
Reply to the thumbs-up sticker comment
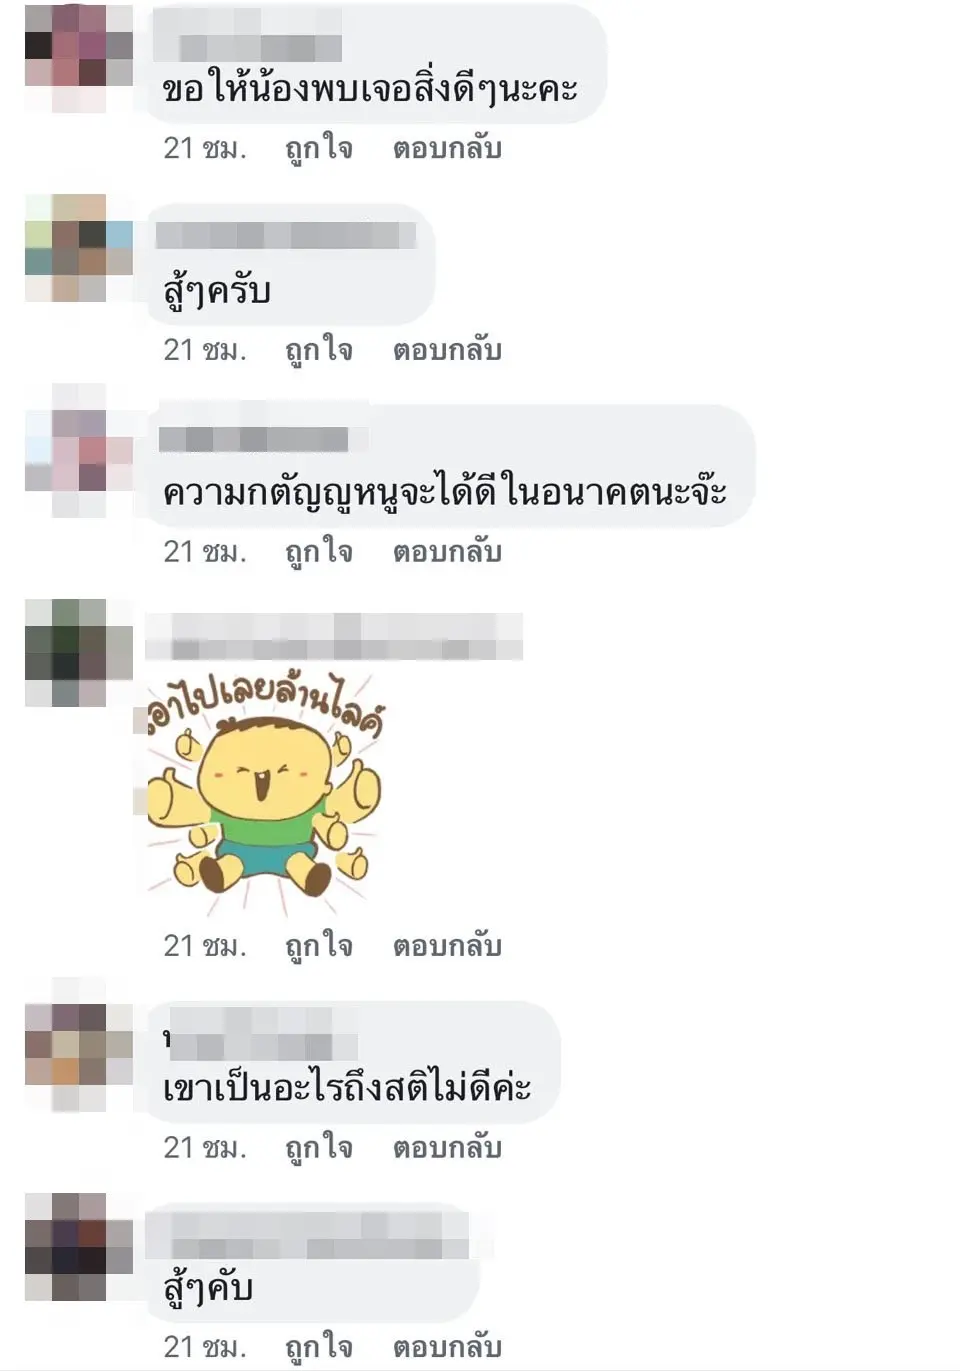pyautogui.click(x=447, y=947)
